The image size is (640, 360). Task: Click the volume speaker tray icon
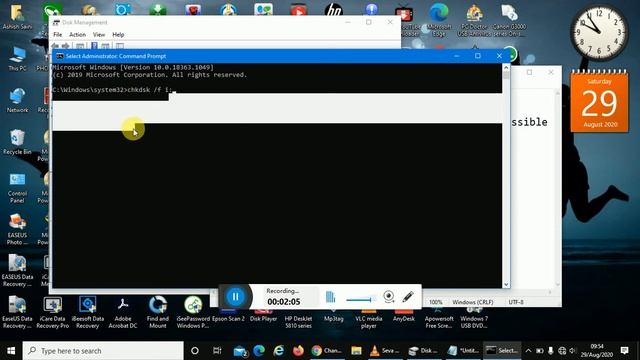tap(573, 351)
